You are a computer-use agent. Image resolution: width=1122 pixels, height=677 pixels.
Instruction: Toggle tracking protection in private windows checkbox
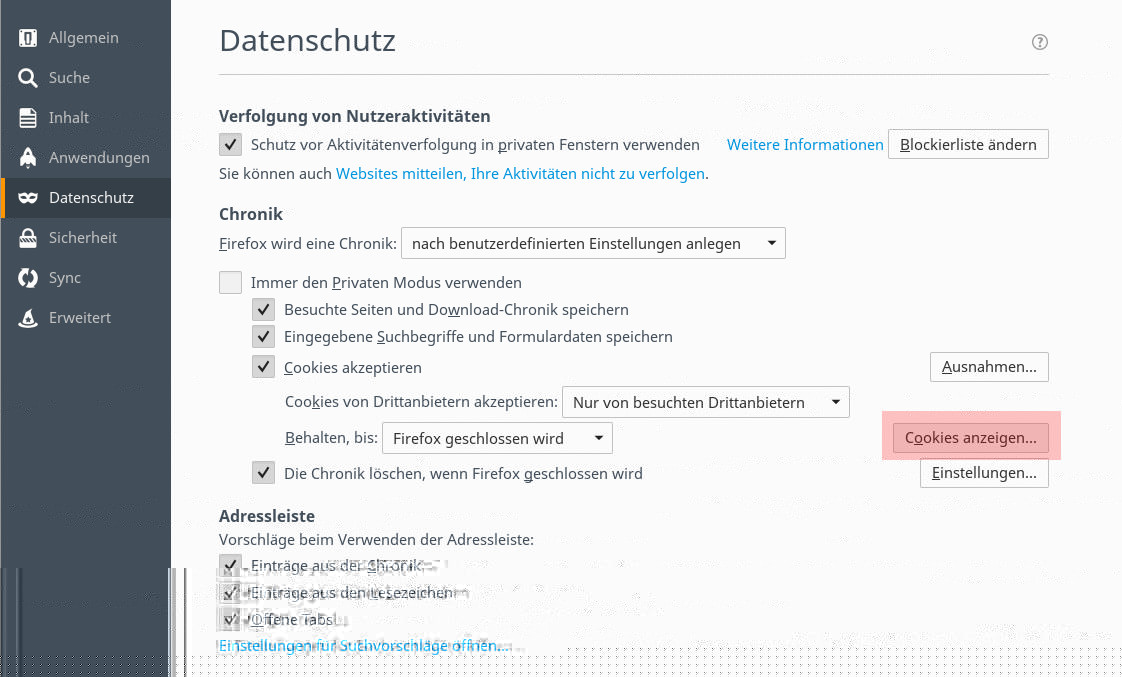[231, 145]
